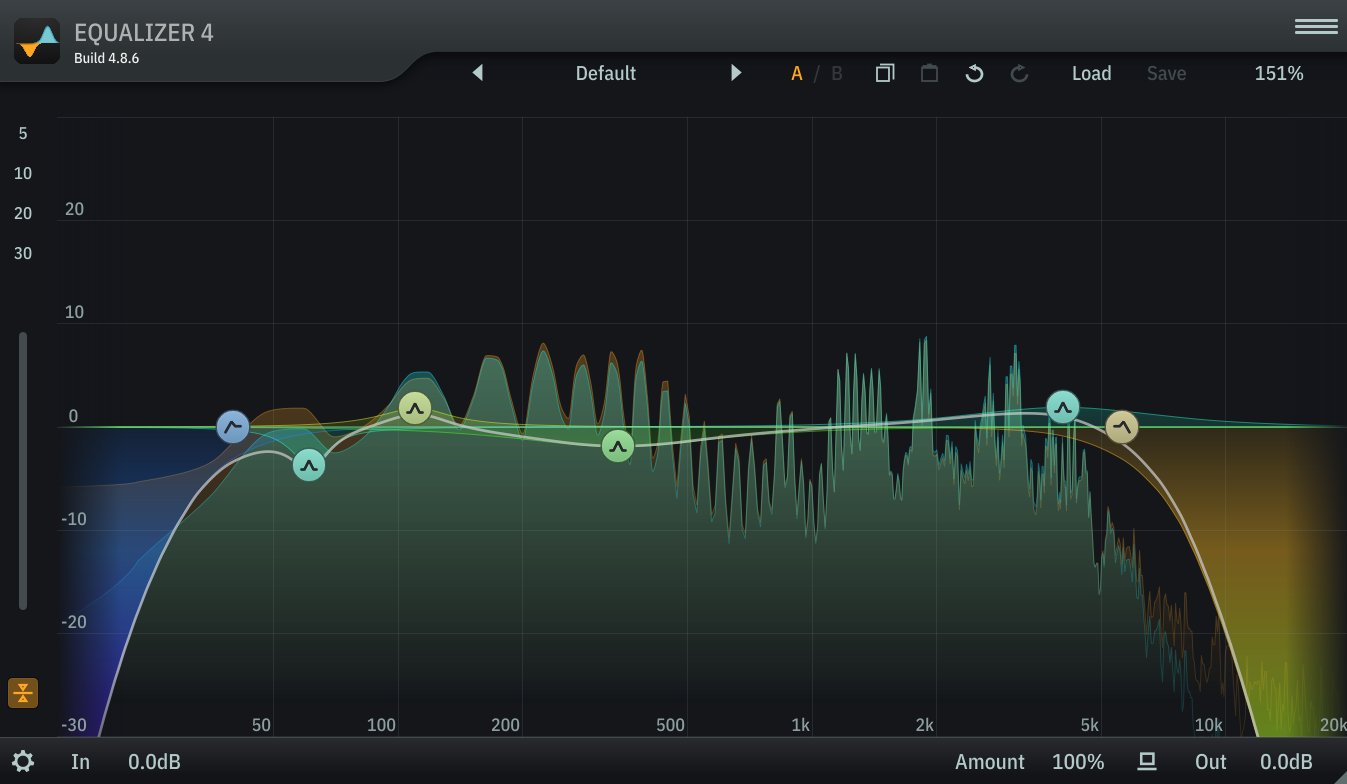Open the settings gear icon
The height and width of the screenshot is (784, 1347).
23,762
